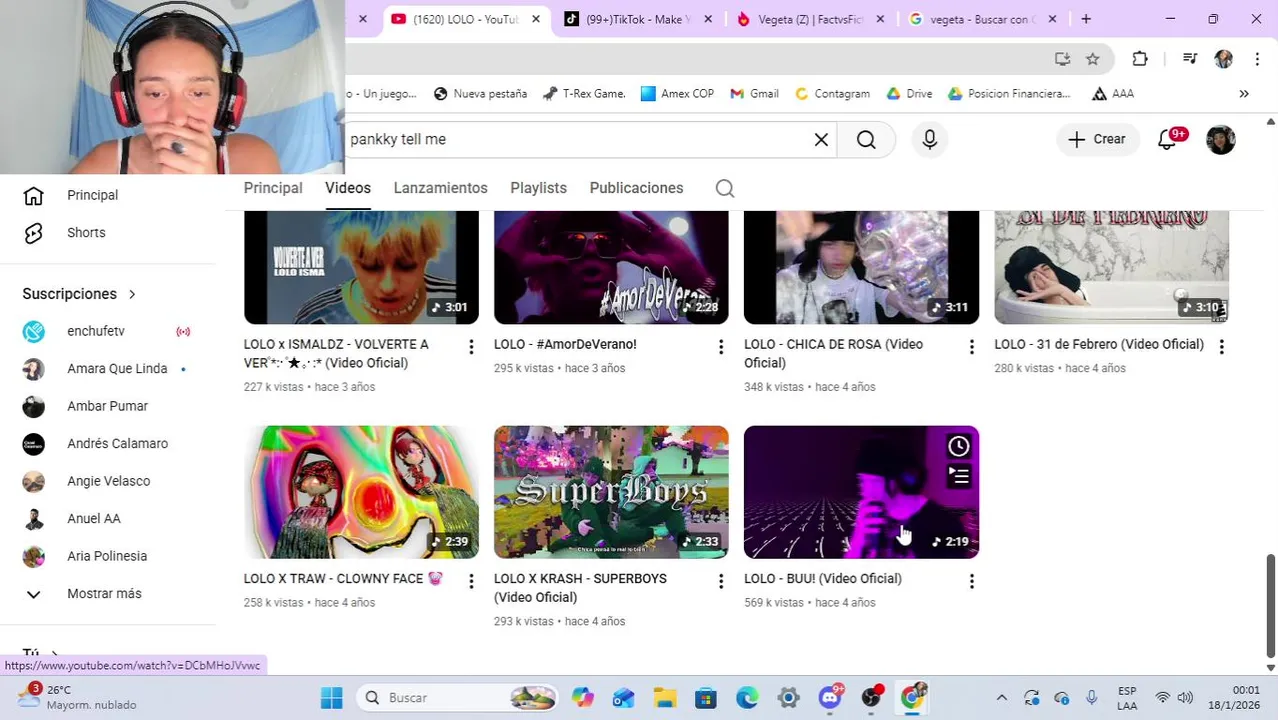Add LOLO - BUU! to Watch Later
Viewport: 1278px width, 720px height.
click(x=958, y=446)
